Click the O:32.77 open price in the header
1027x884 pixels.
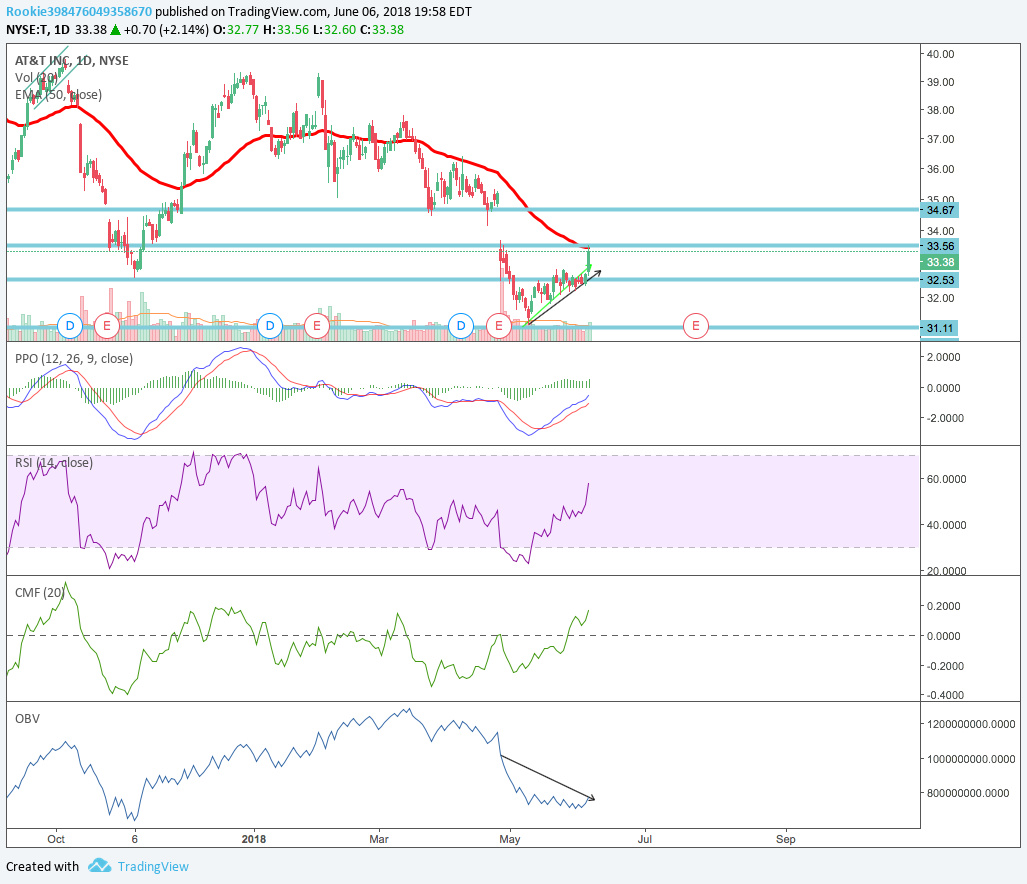click(236, 29)
